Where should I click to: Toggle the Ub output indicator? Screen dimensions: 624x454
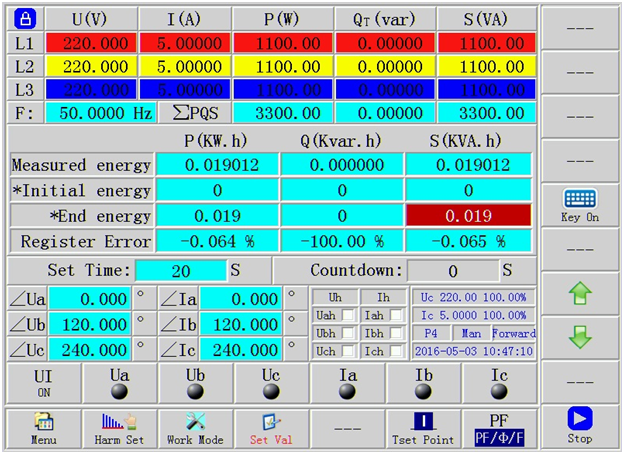(195, 392)
